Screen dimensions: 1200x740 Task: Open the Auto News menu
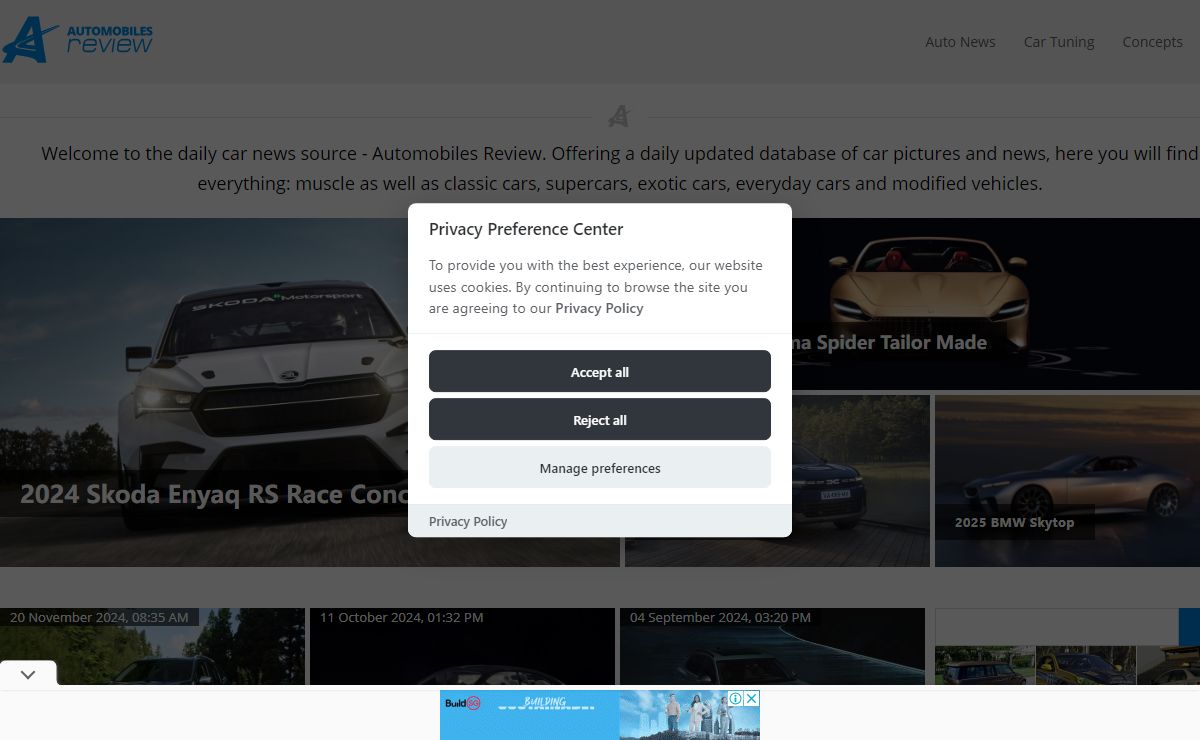pyautogui.click(x=960, y=42)
